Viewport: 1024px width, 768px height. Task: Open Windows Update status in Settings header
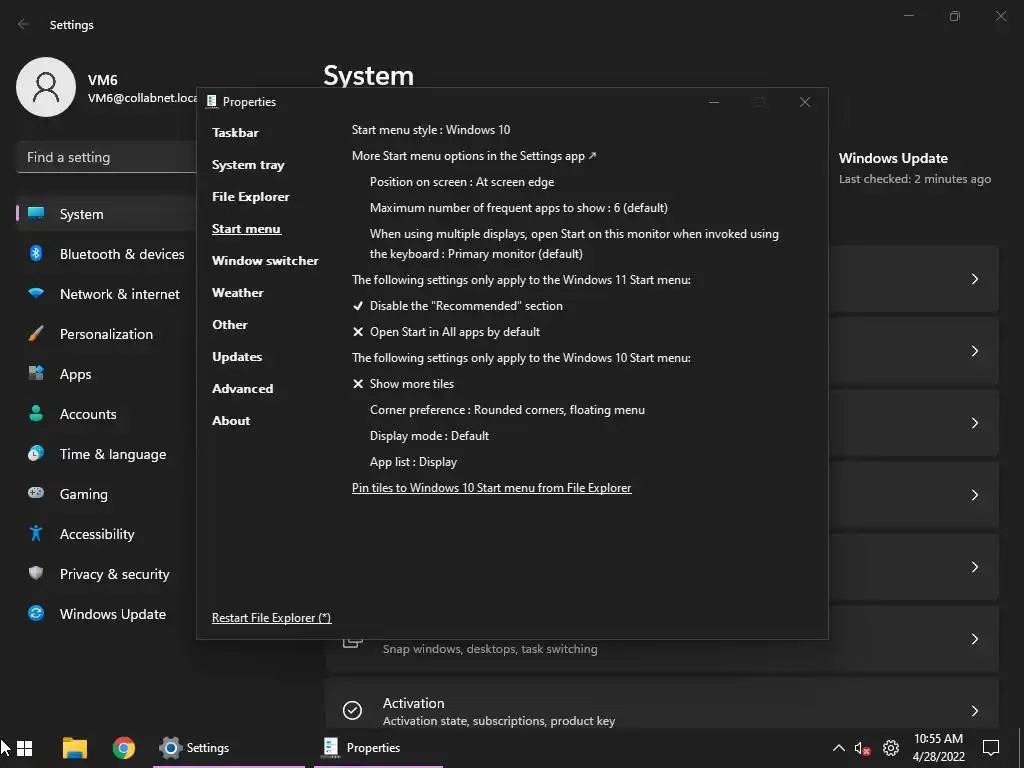(x=914, y=168)
